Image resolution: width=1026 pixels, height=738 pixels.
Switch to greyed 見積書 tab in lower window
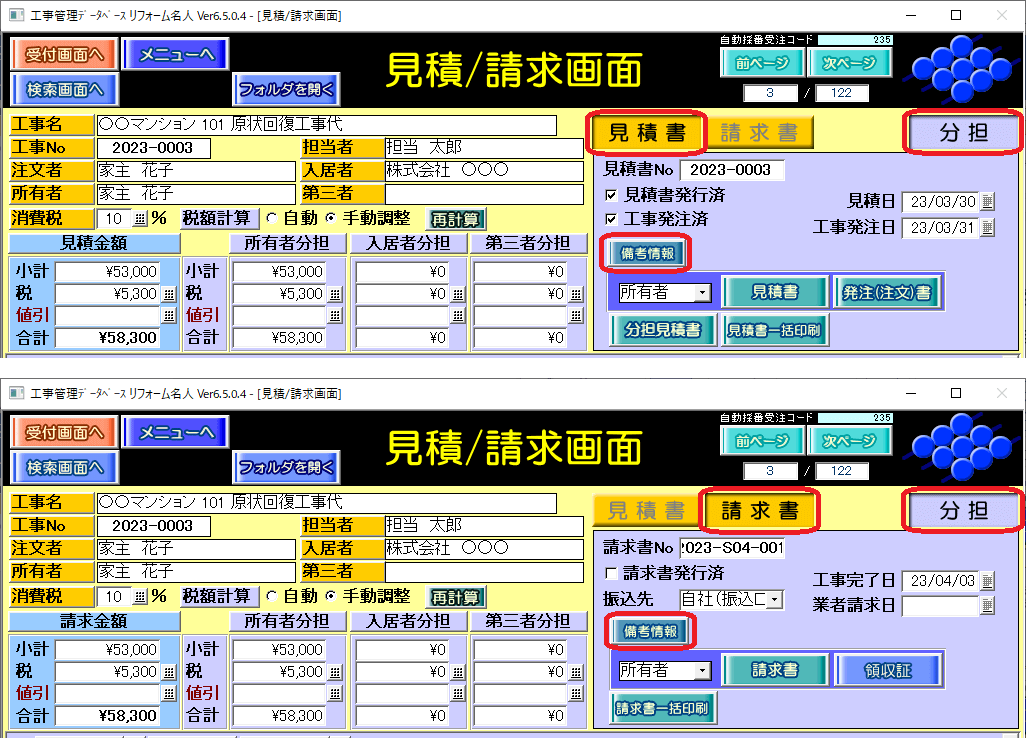pos(646,511)
